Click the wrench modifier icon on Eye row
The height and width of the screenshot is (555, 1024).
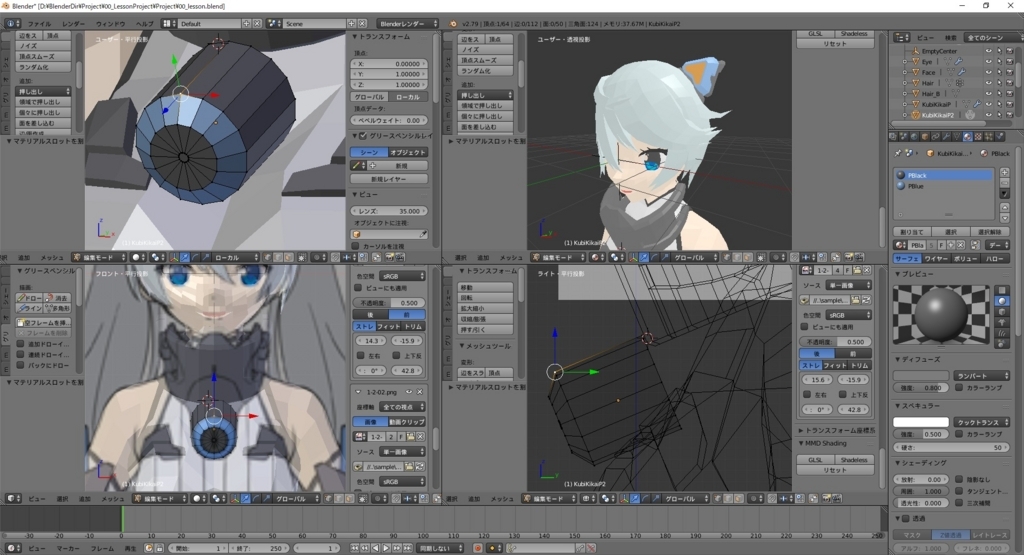pyautogui.click(x=959, y=62)
